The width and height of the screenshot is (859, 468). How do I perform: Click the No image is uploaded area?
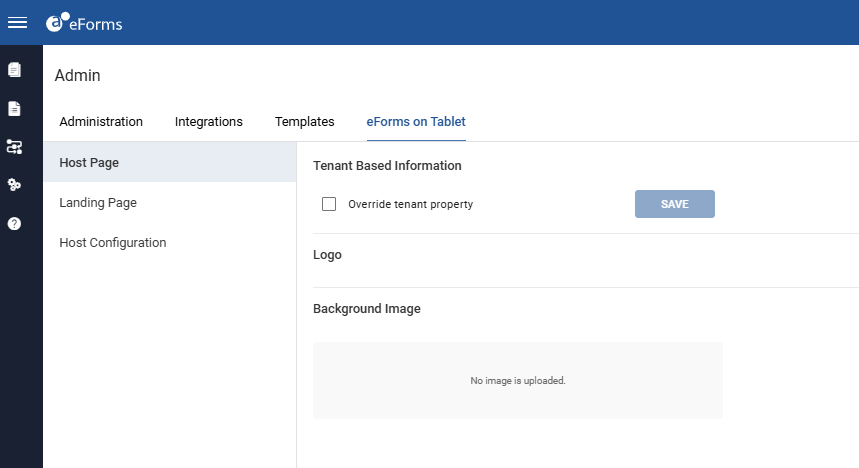(518, 380)
